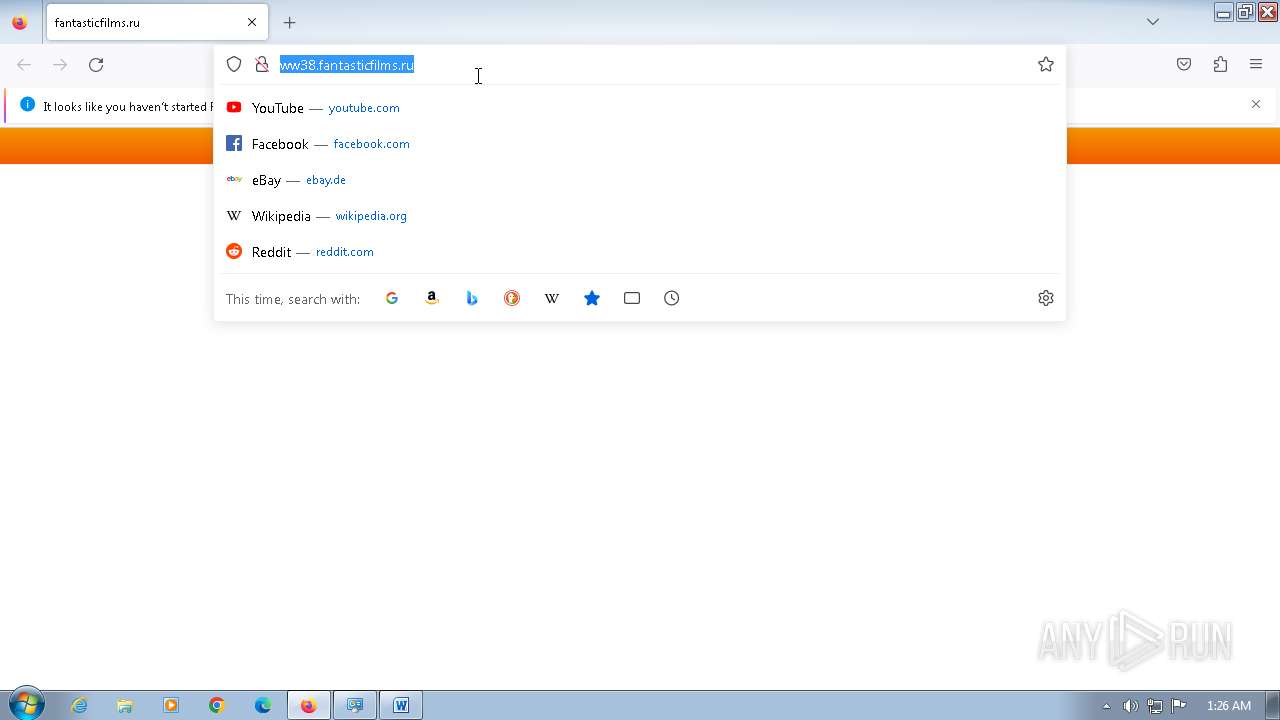This screenshot has width=1280, height=720.
Task: Open the volume speaker tray icon
Action: pos(1130,706)
